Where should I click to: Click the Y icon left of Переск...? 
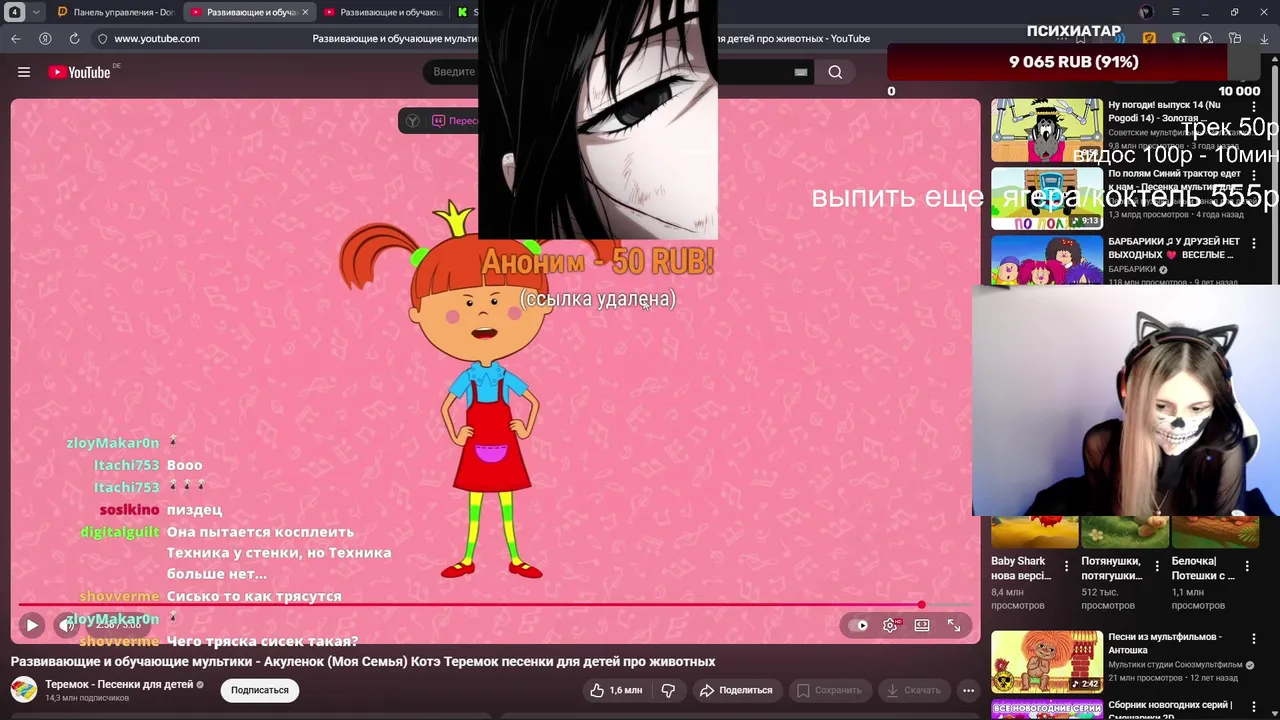click(x=412, y=121)
